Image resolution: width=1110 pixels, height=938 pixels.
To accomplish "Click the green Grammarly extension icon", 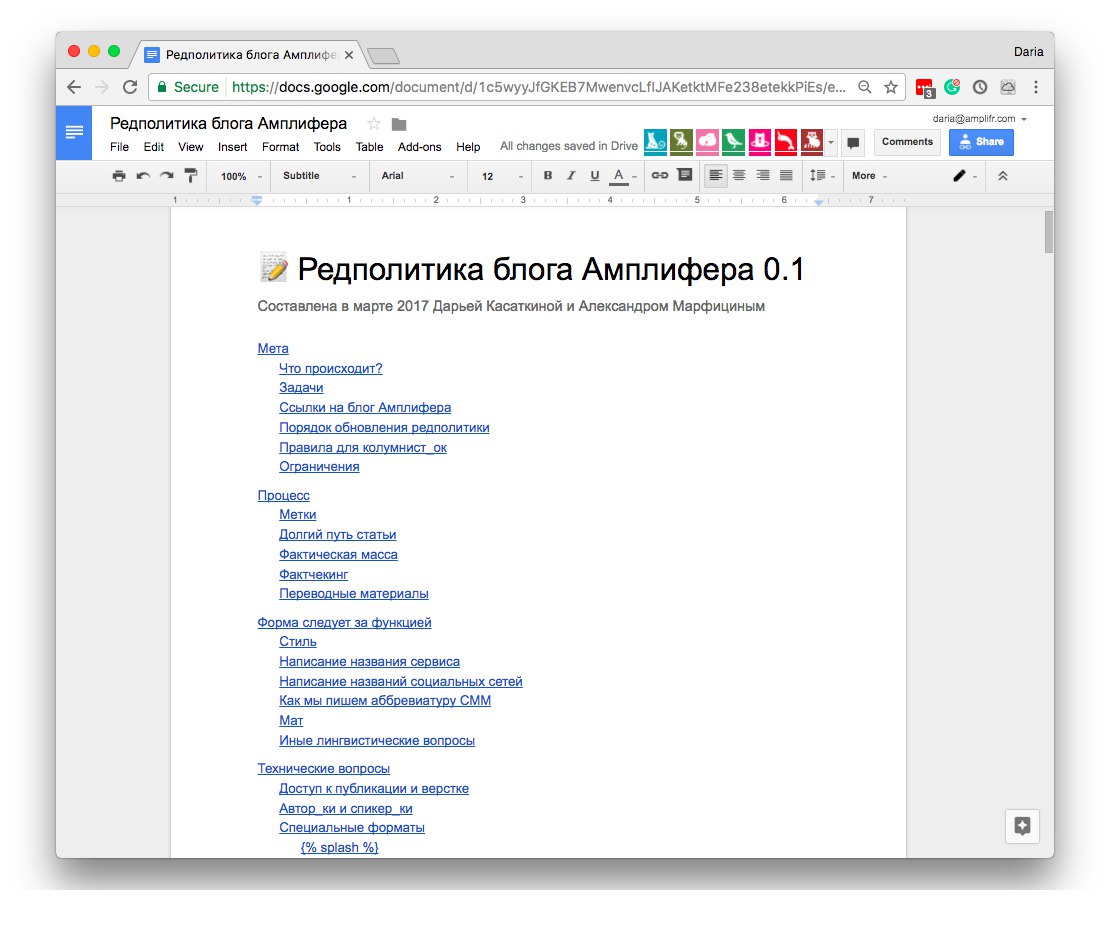I will point(952,87).
